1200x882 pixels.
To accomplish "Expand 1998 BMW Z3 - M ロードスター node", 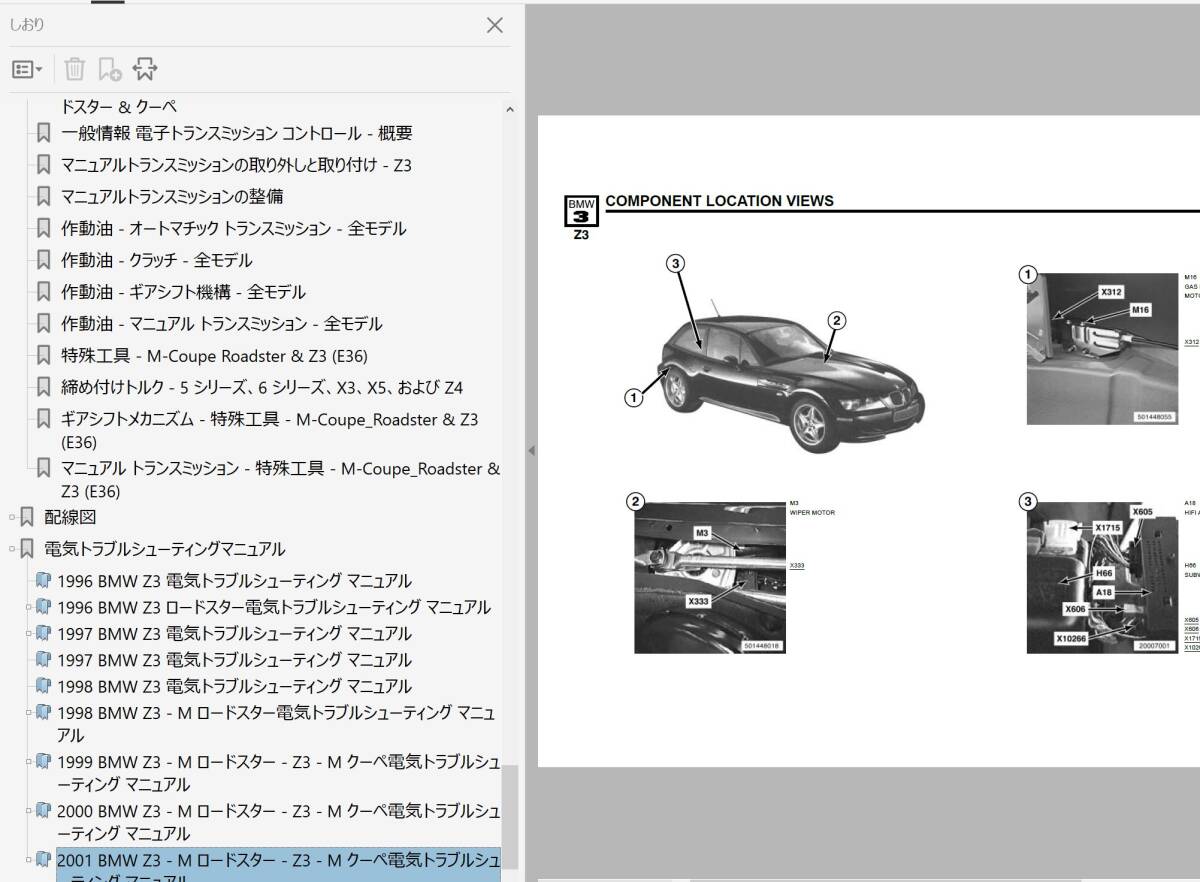I will click(28, 713).
